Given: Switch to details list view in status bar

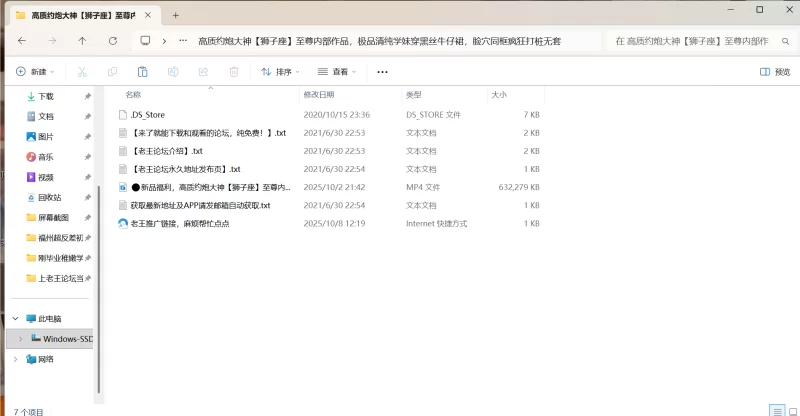Looking at the screenshot, I should click(x=776, y=410).
